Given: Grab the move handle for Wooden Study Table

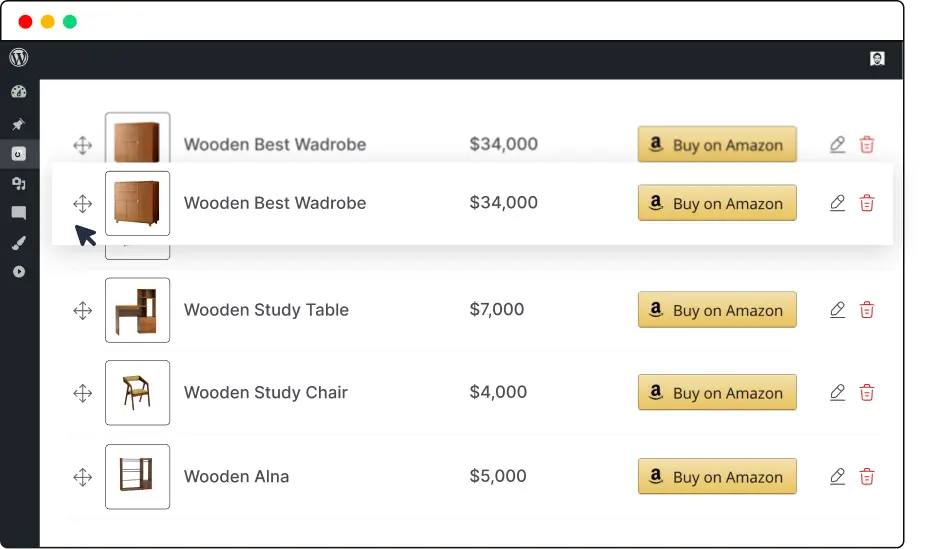Looking at the screenshot, I should pos(83,311).
